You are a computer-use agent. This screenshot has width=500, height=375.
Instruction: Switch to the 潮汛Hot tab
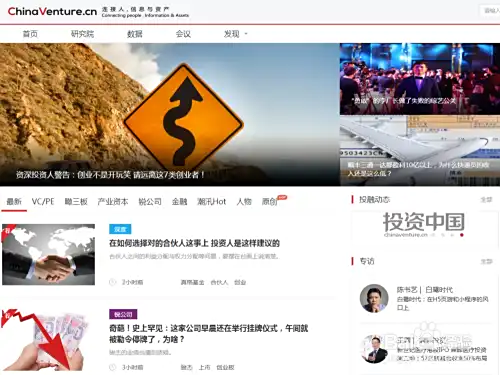click(211, 202)
